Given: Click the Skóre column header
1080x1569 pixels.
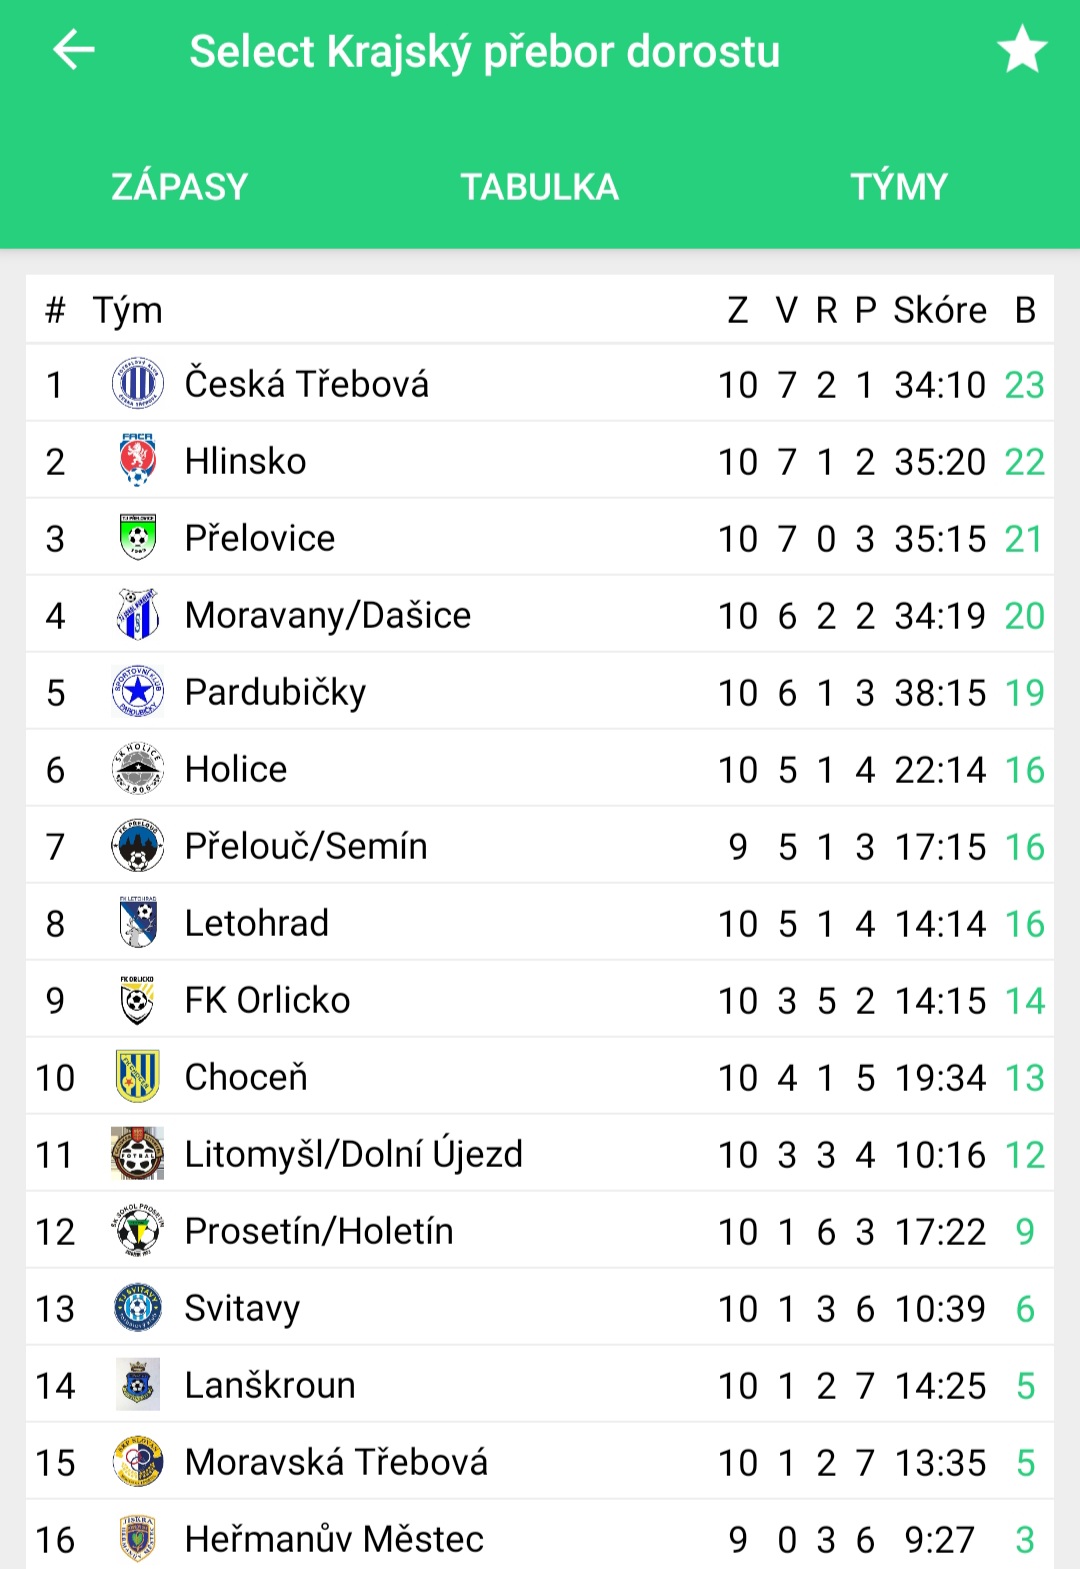Looking at the screenshot, I should point(940,310).
